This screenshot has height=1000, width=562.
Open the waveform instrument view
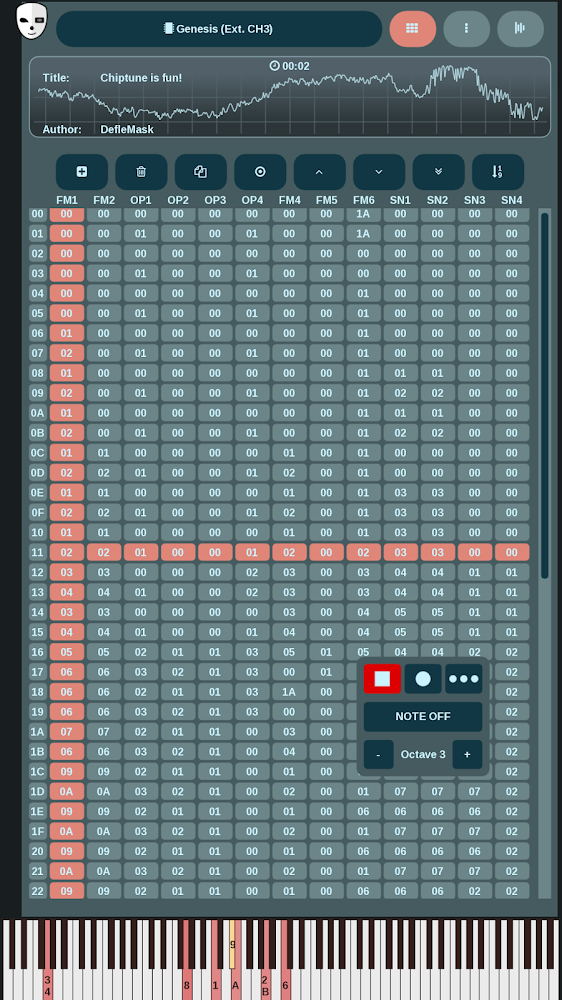tap(521, 28)
